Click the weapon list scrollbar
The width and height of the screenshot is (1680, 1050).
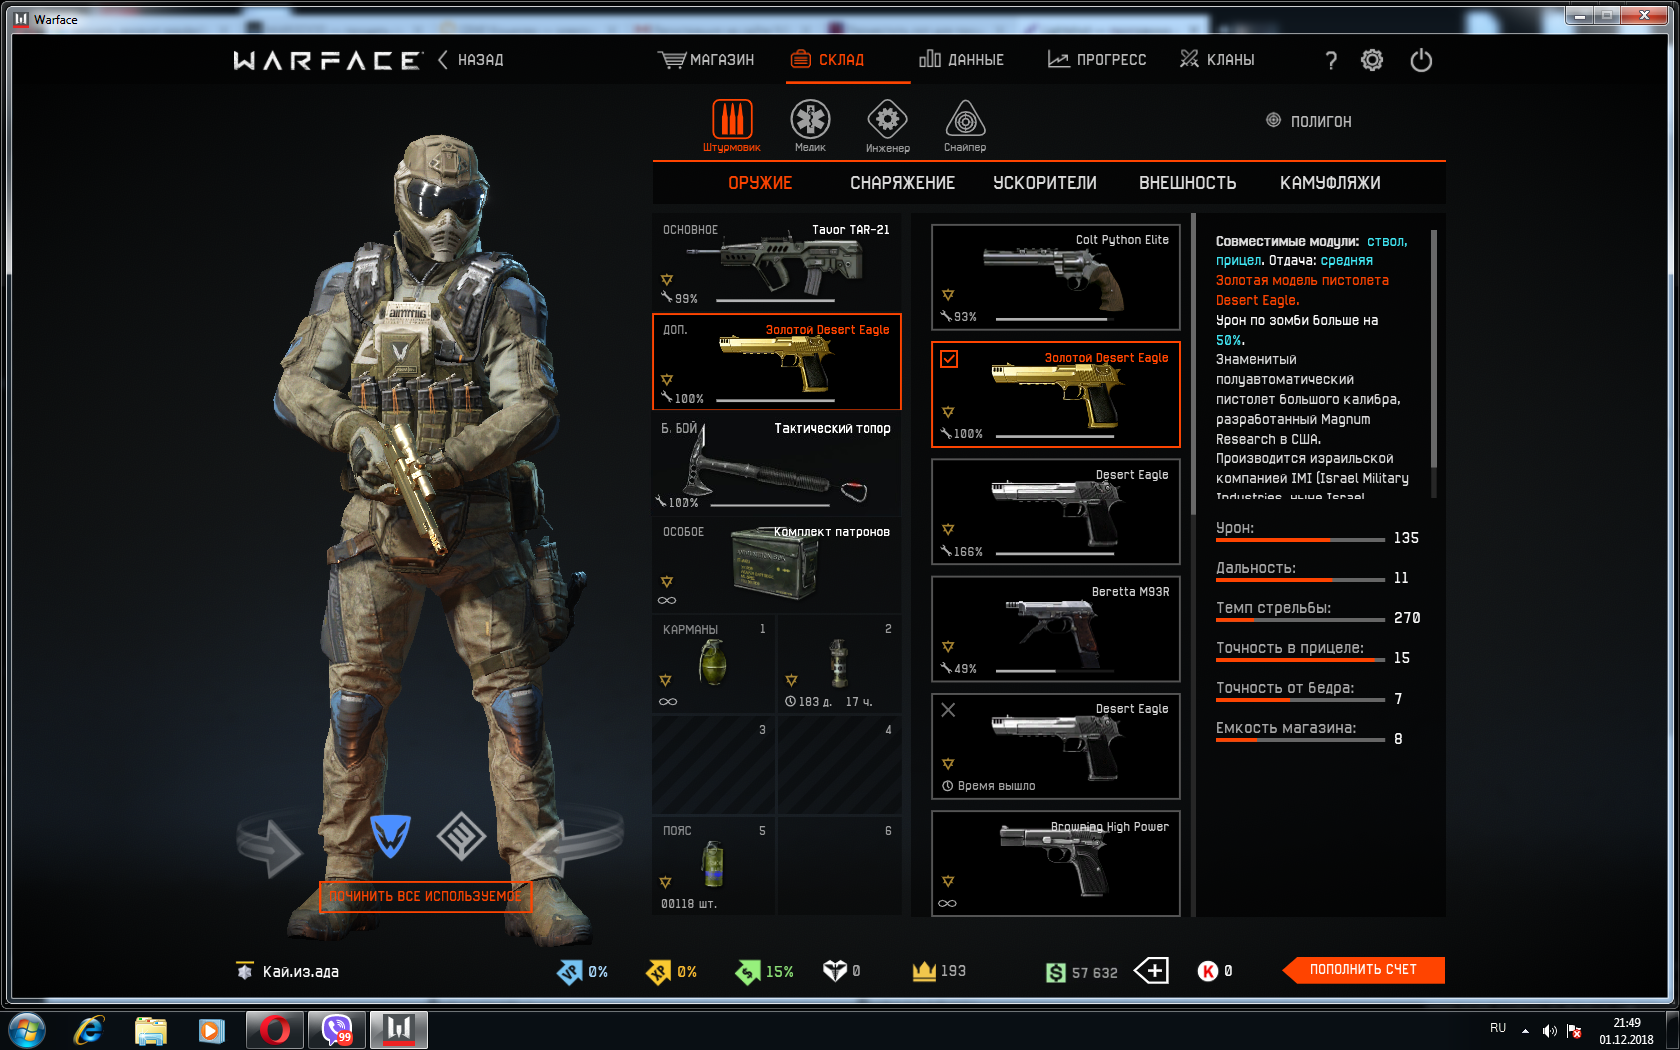tap(1192, 364)
